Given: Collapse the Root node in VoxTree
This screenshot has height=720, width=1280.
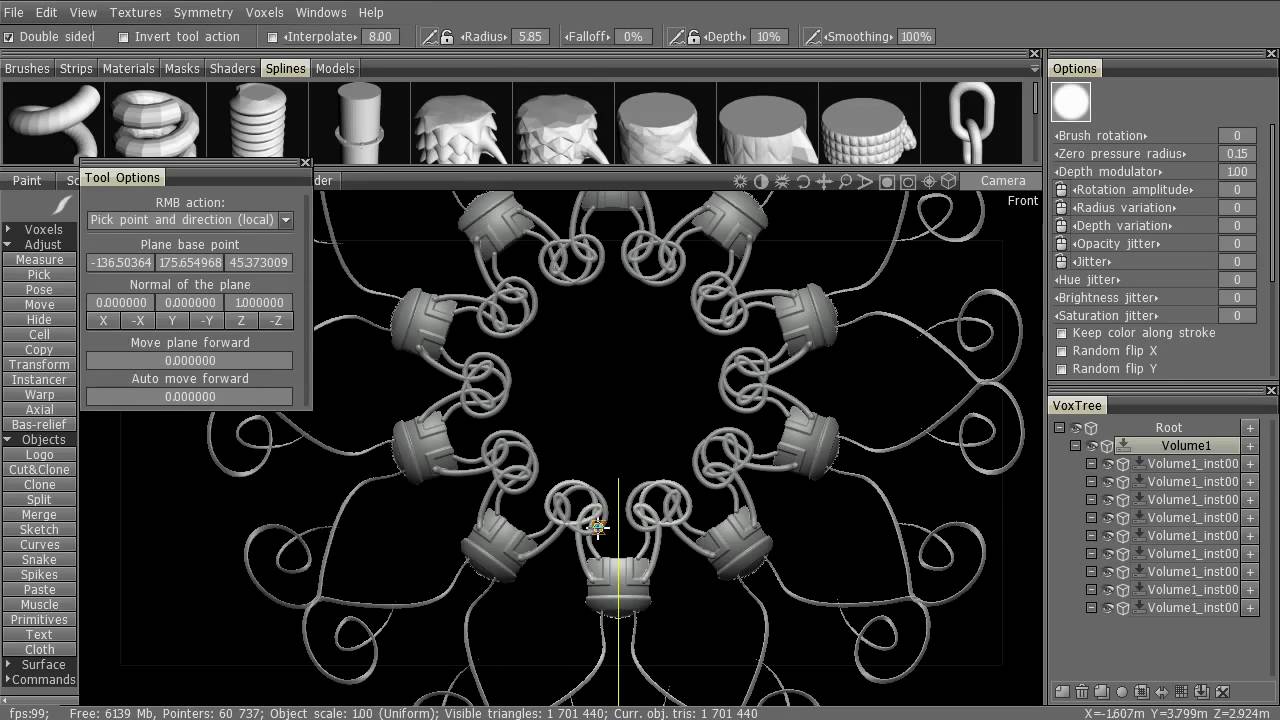Looking at the screenshot, I should tap(1060, 428).
